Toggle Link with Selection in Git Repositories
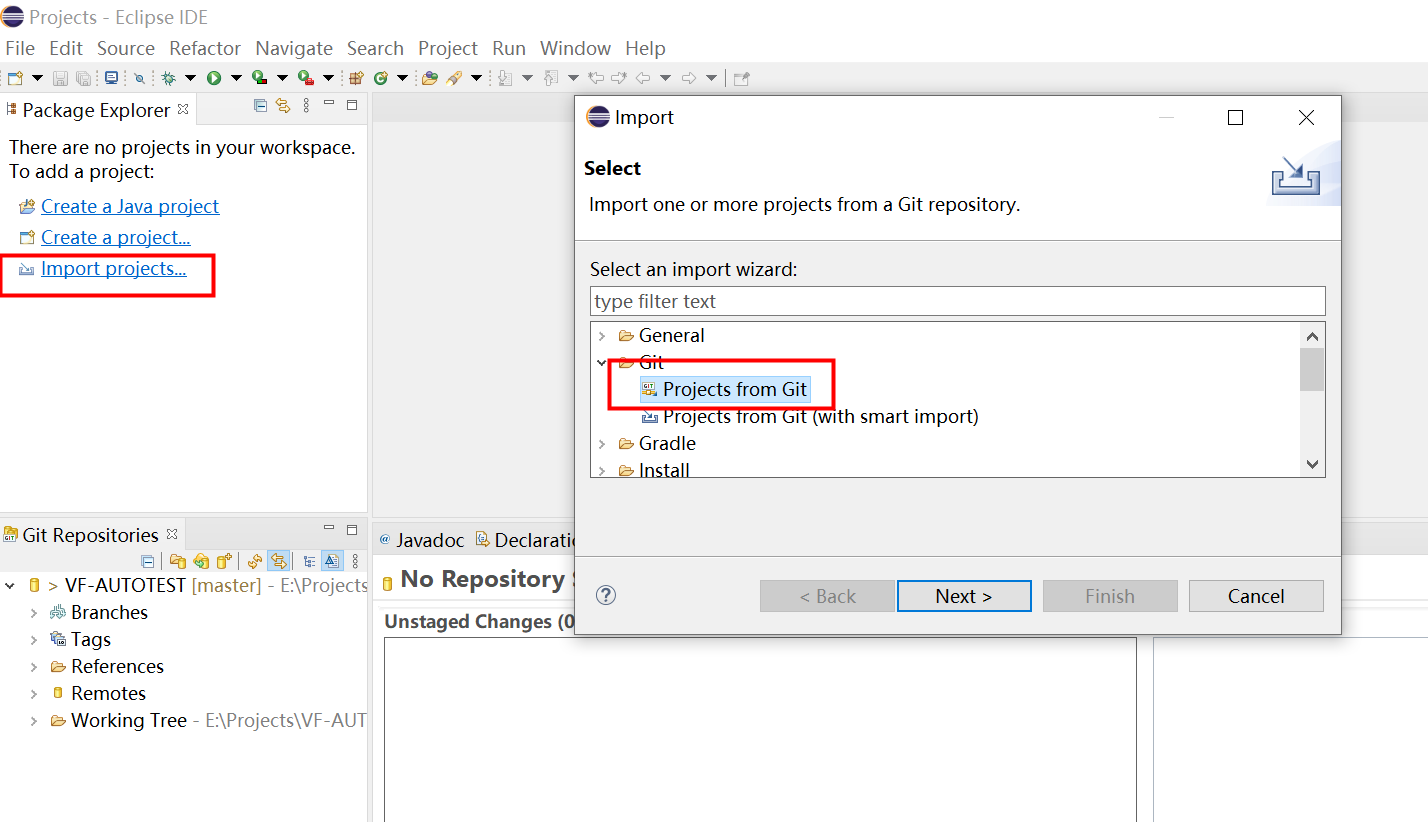The image size is (1428, 822). point(279,561)
